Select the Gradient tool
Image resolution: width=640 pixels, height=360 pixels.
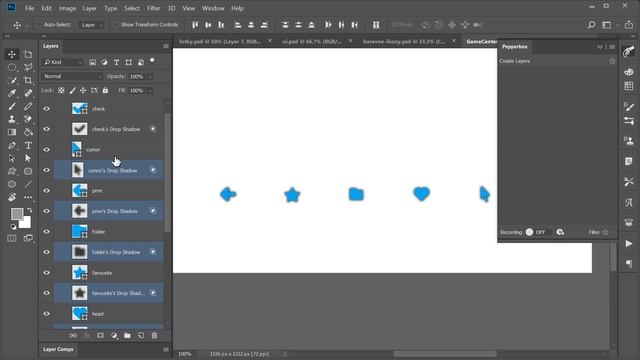pyautogui.click(x=12, y=132)
